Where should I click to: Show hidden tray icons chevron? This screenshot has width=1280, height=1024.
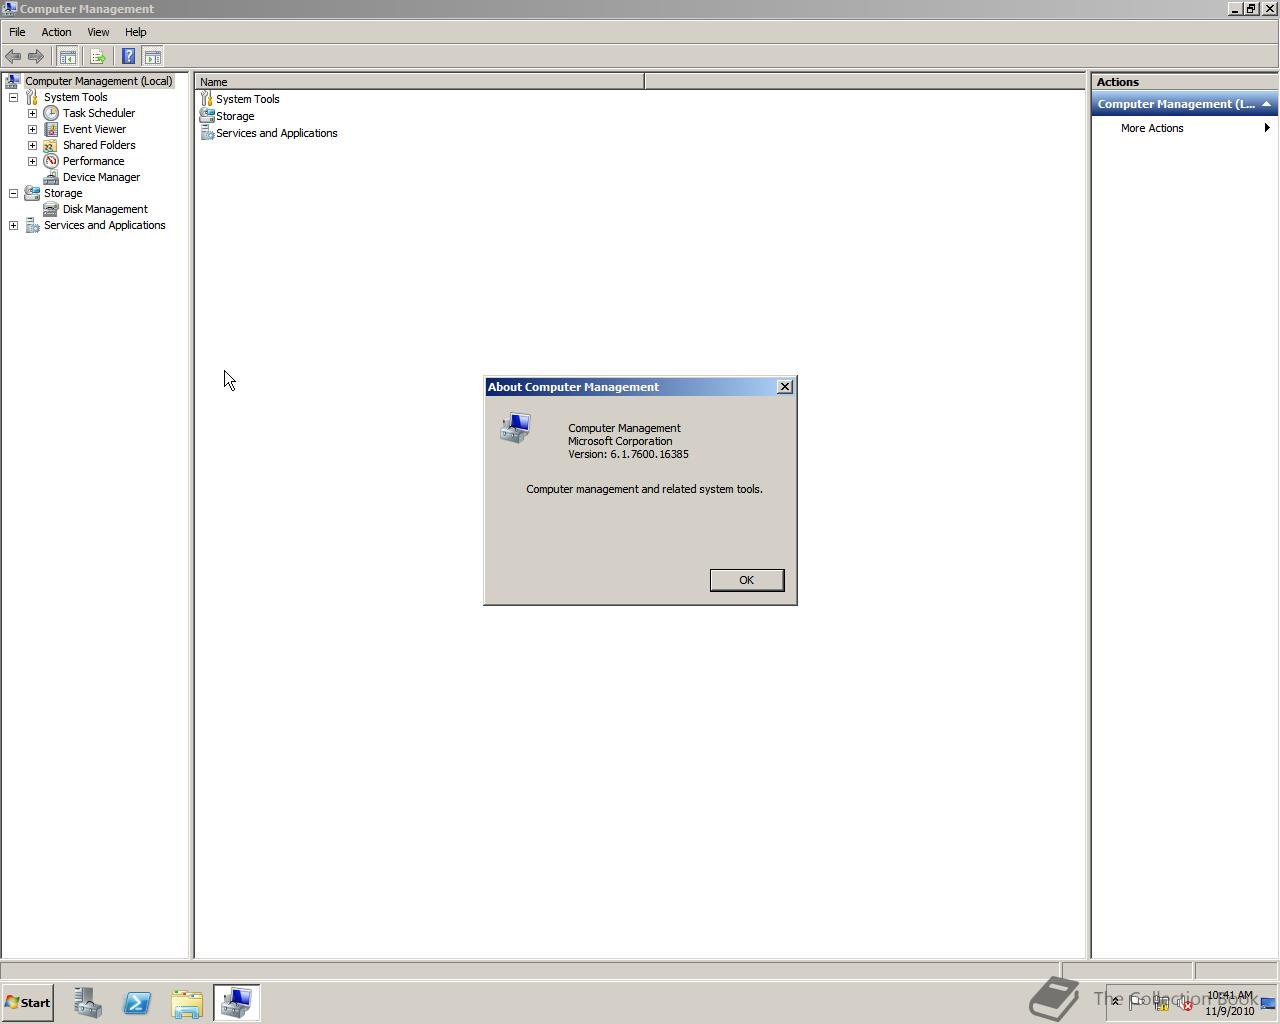coord(1116,1003)
